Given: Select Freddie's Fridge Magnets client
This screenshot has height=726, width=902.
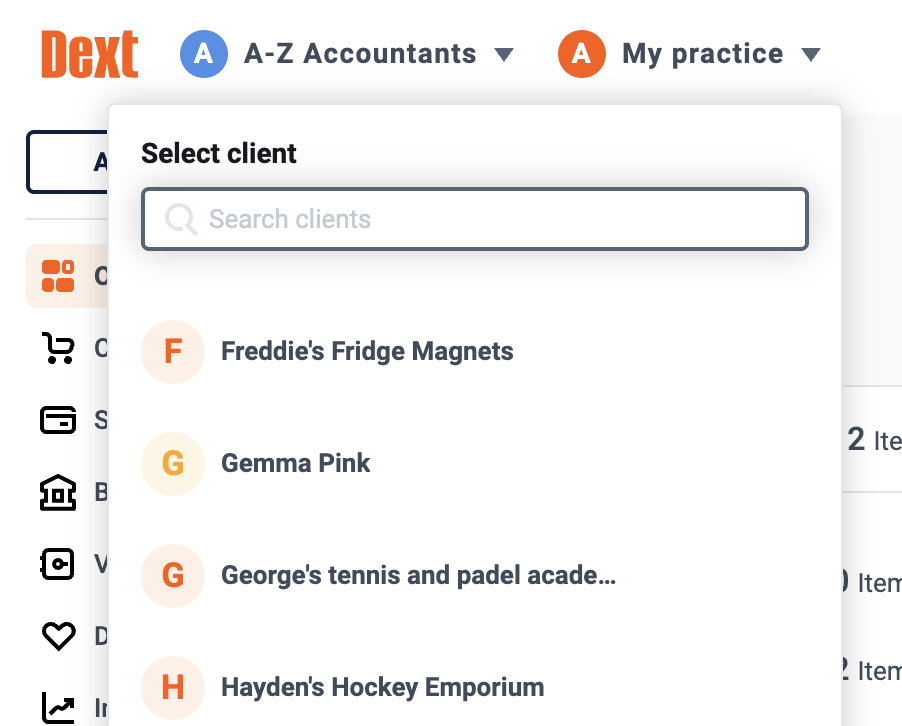Looking at the screenshot, I should [475, 351].
